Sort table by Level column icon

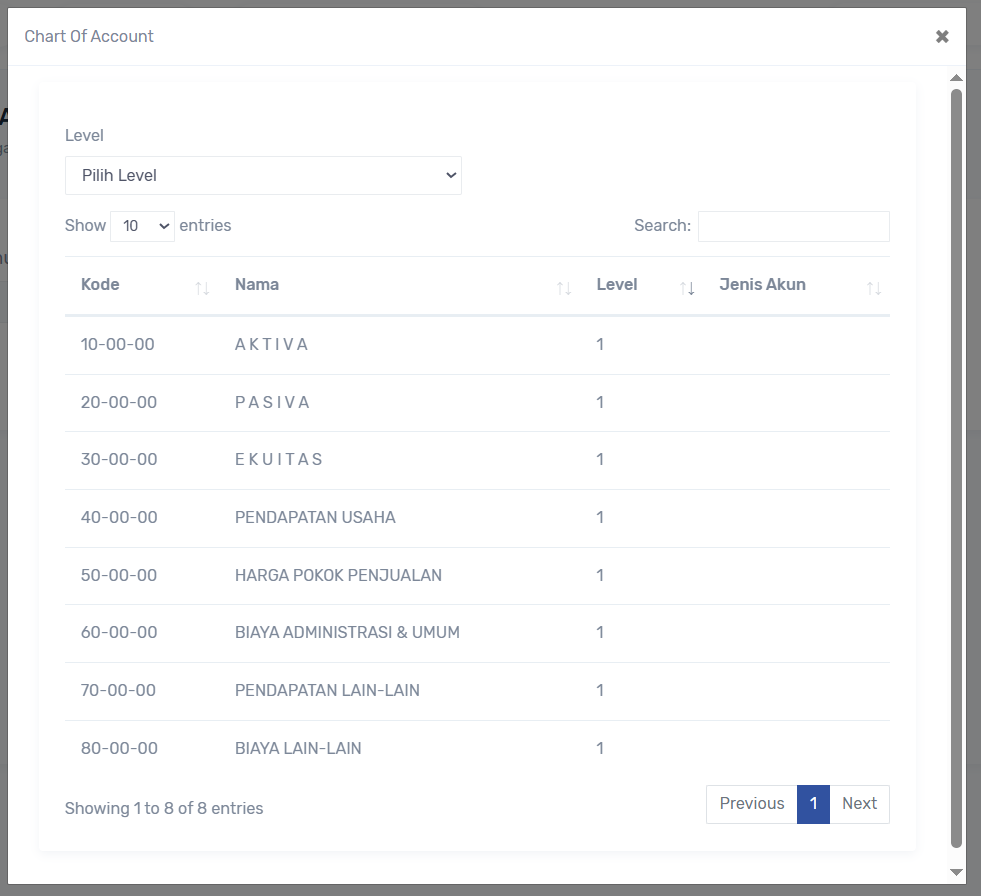(x=687, y=288)
